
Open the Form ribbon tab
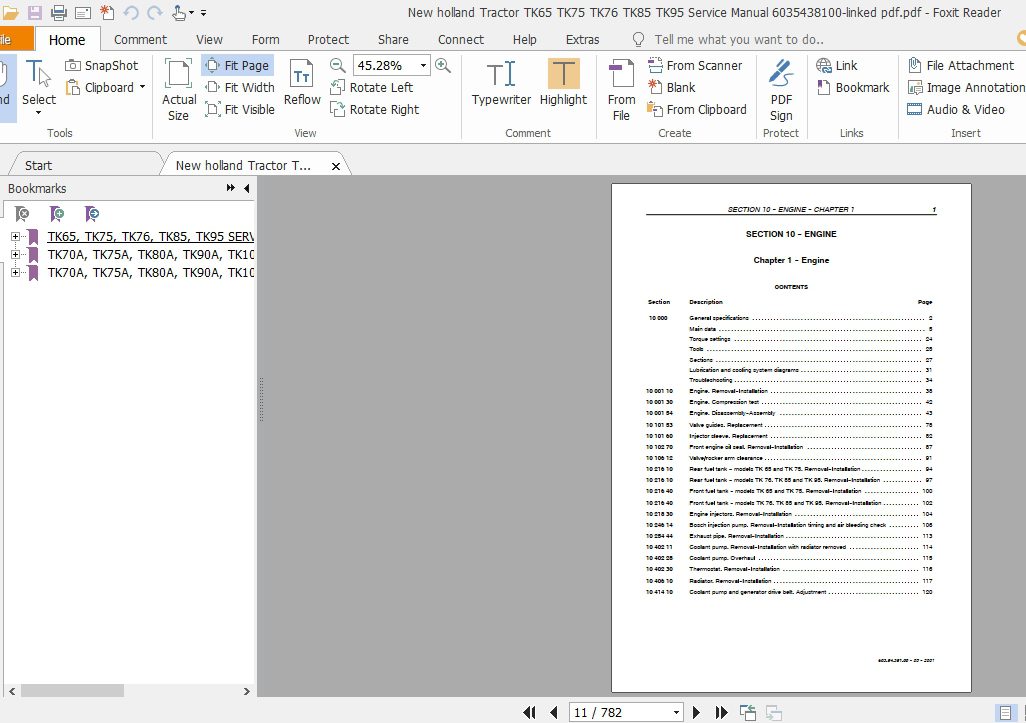click(x=265, y=39)
